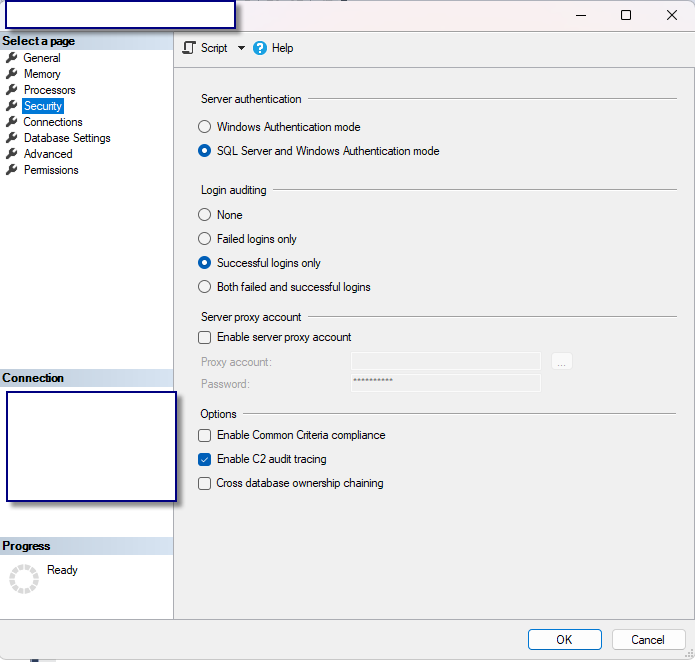695x662 pixels.
Task: Click the Password input field
Action: pyautogui.click(x=445, y=383)
